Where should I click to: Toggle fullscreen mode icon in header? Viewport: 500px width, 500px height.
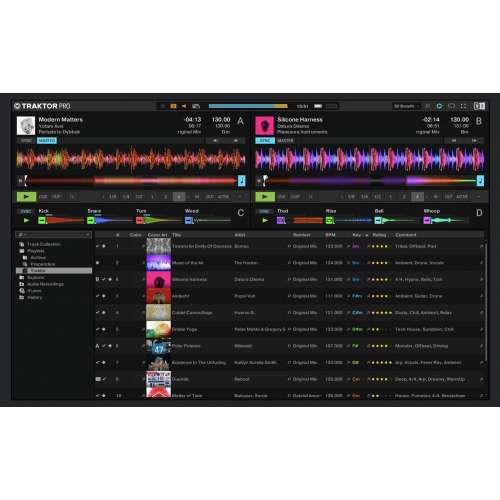click(463, 106)
